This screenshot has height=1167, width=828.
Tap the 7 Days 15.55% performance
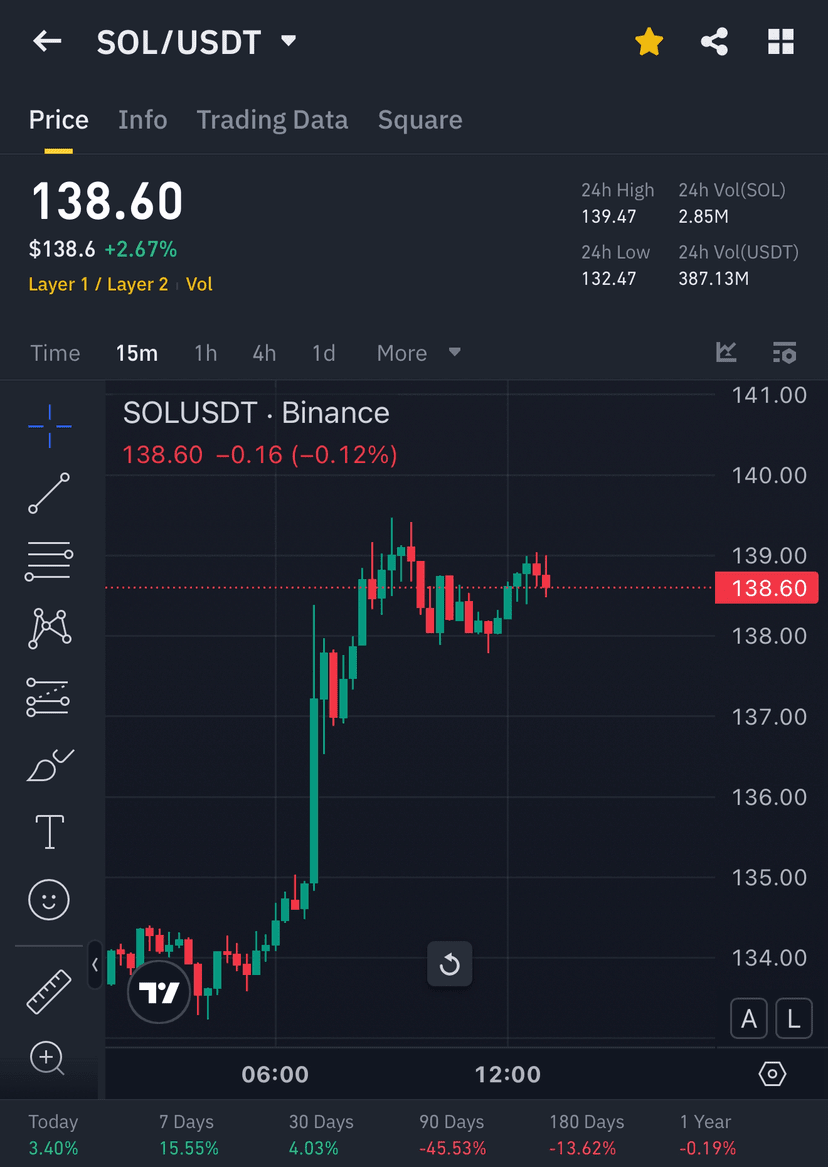[188, 1134]
